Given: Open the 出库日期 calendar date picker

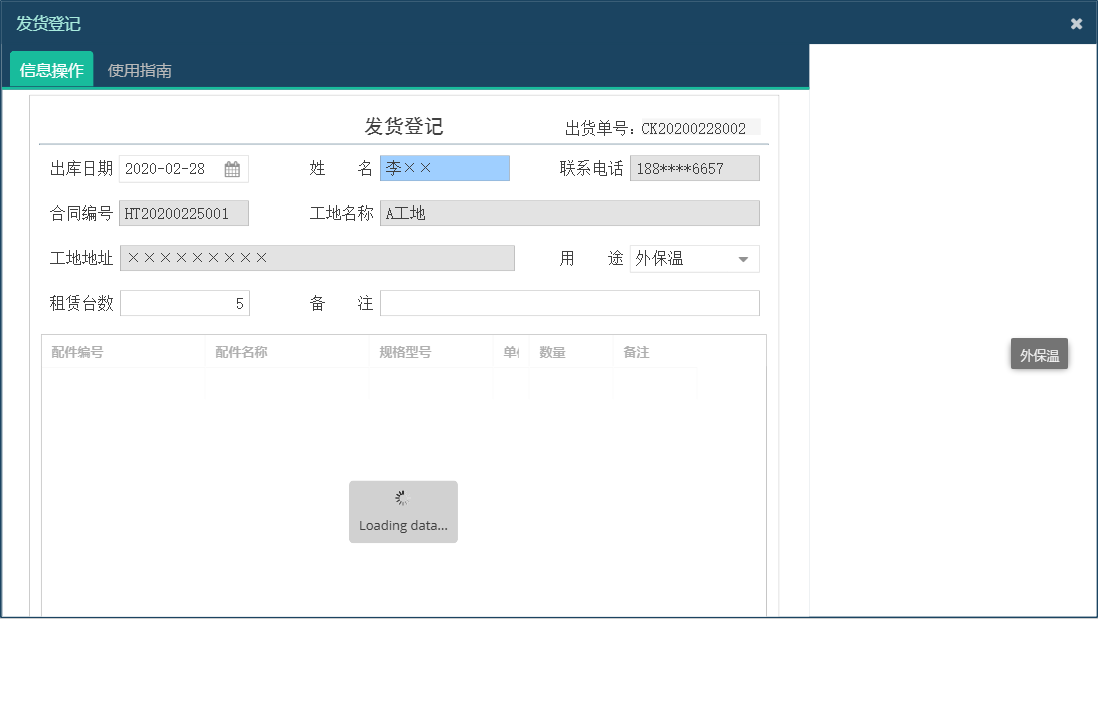Looking at the screenshot, I should point(233,168).
